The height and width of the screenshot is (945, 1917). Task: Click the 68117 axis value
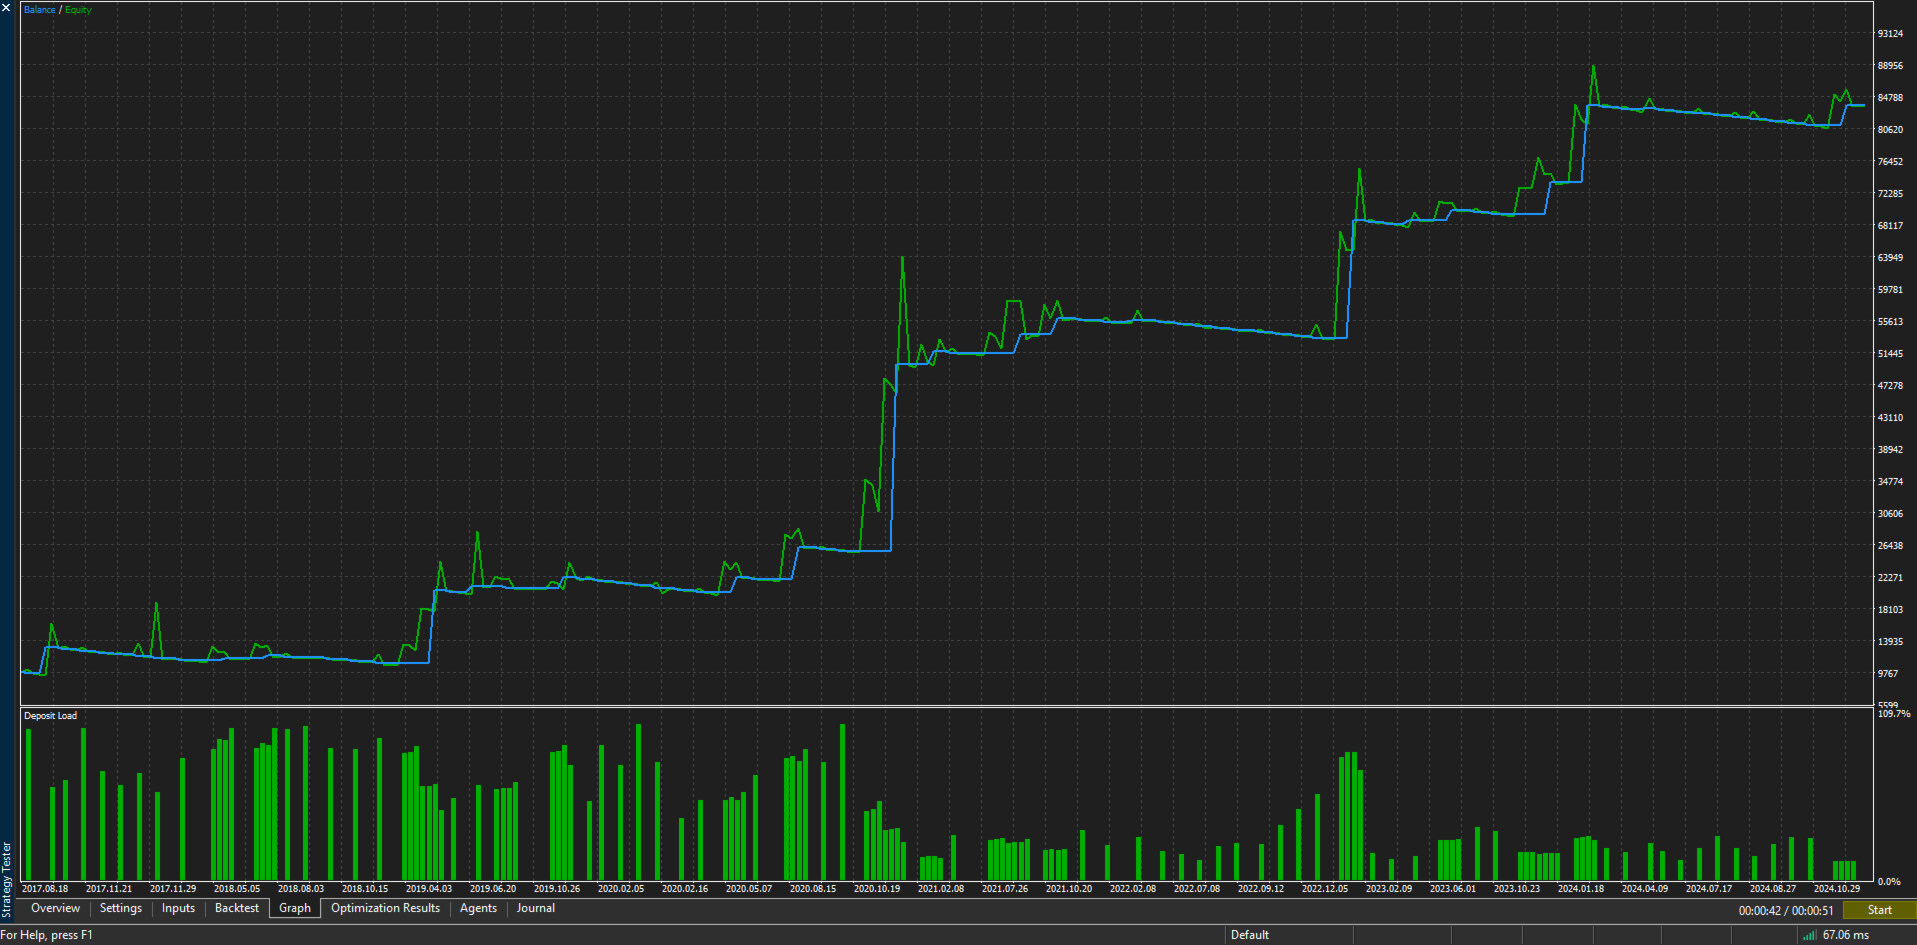tap(1890, 226)
